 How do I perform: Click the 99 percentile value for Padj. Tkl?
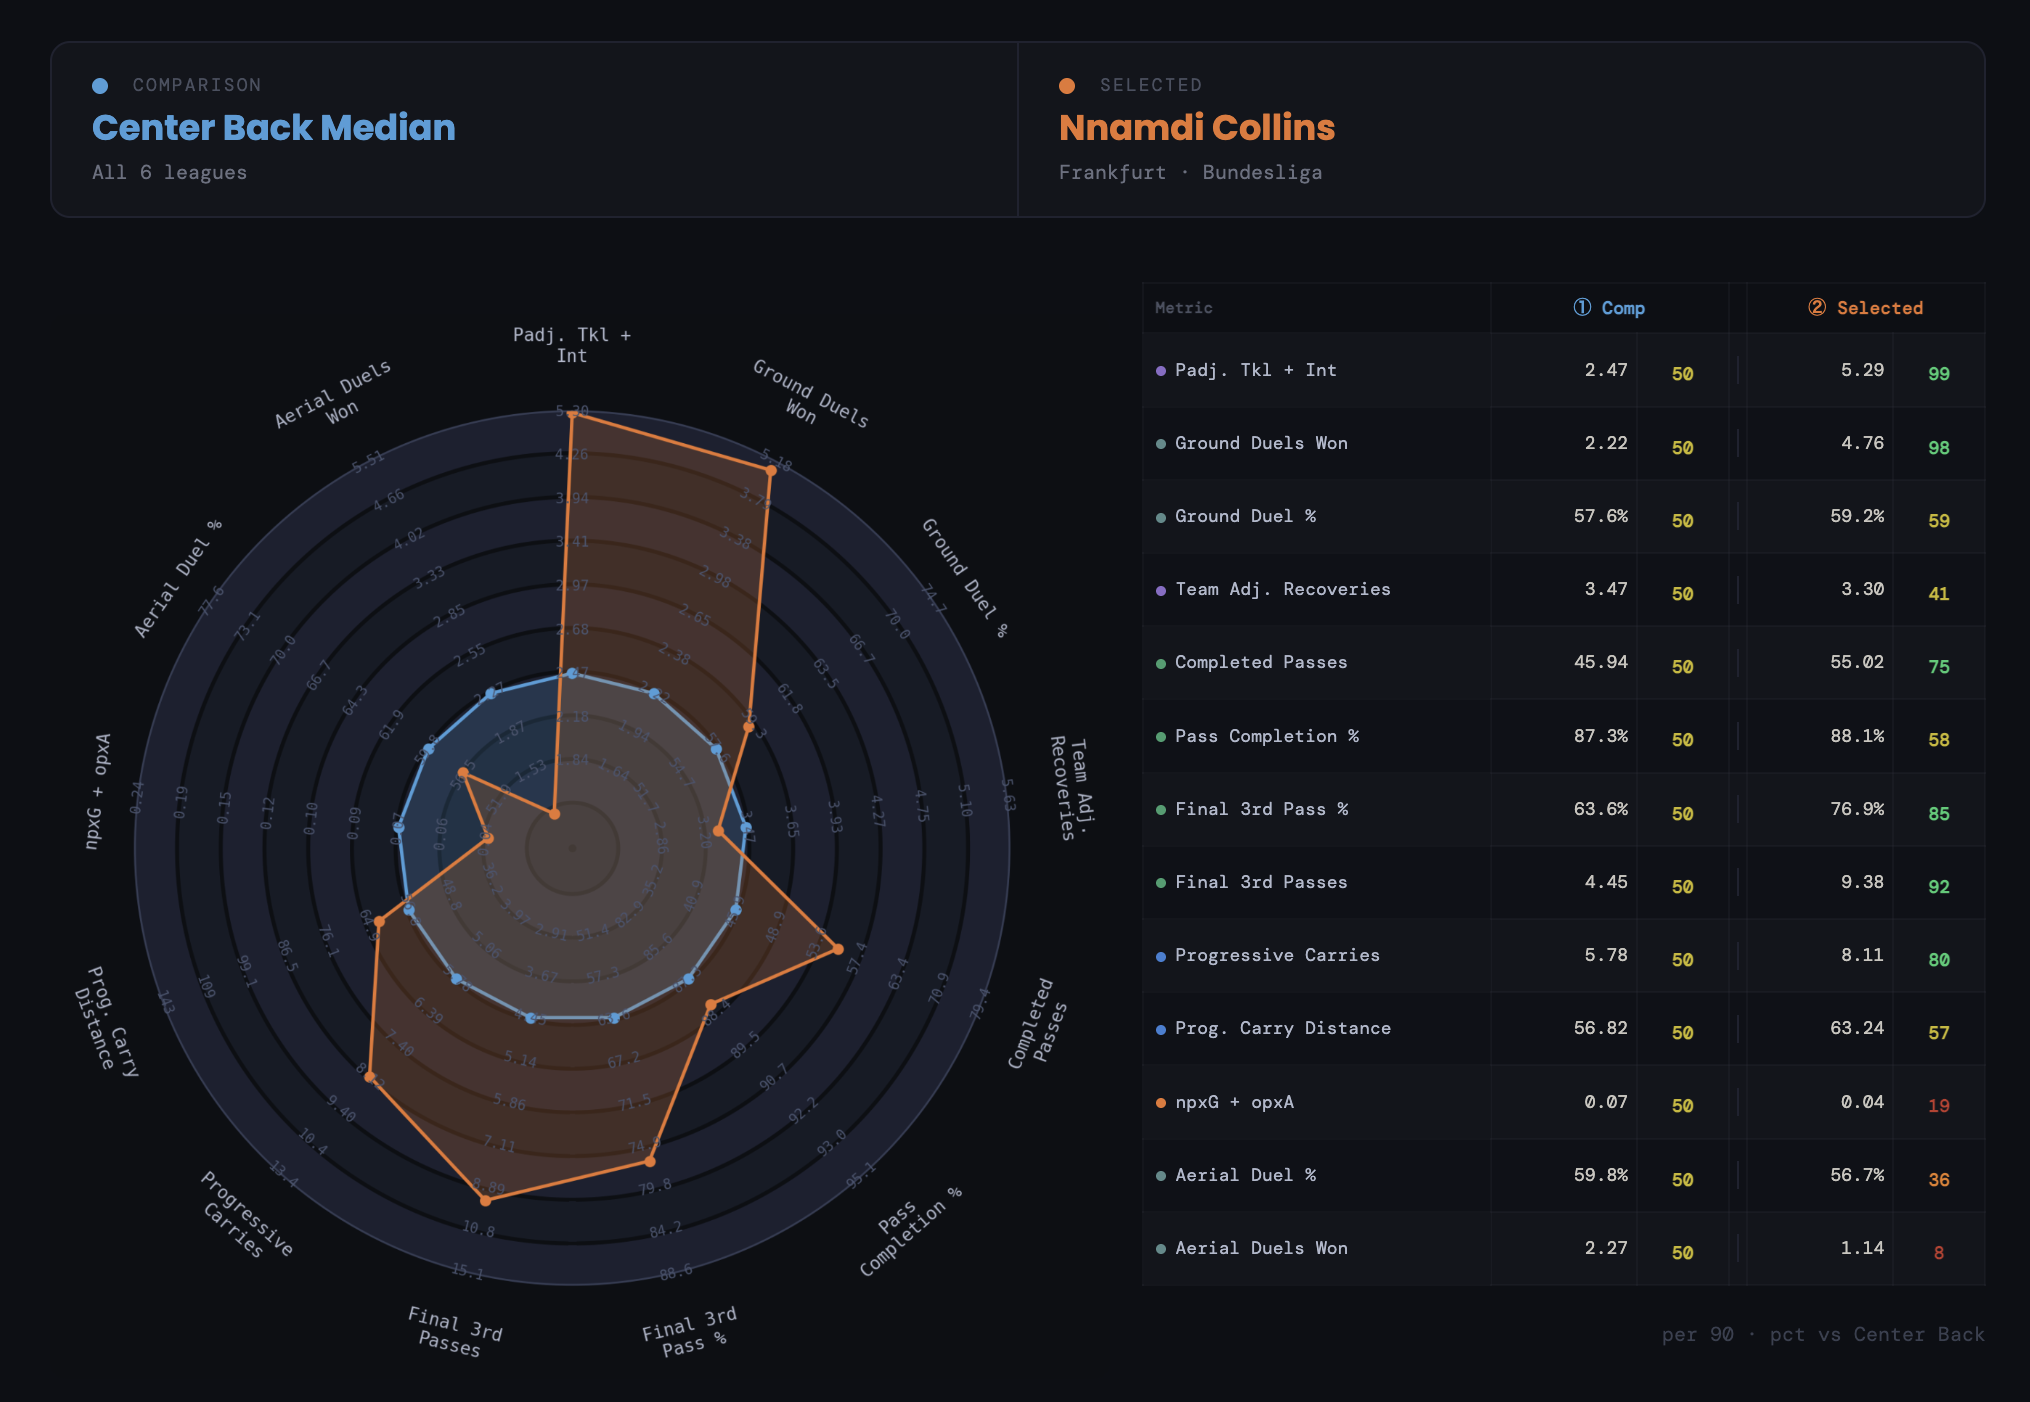click(1938, 374)
